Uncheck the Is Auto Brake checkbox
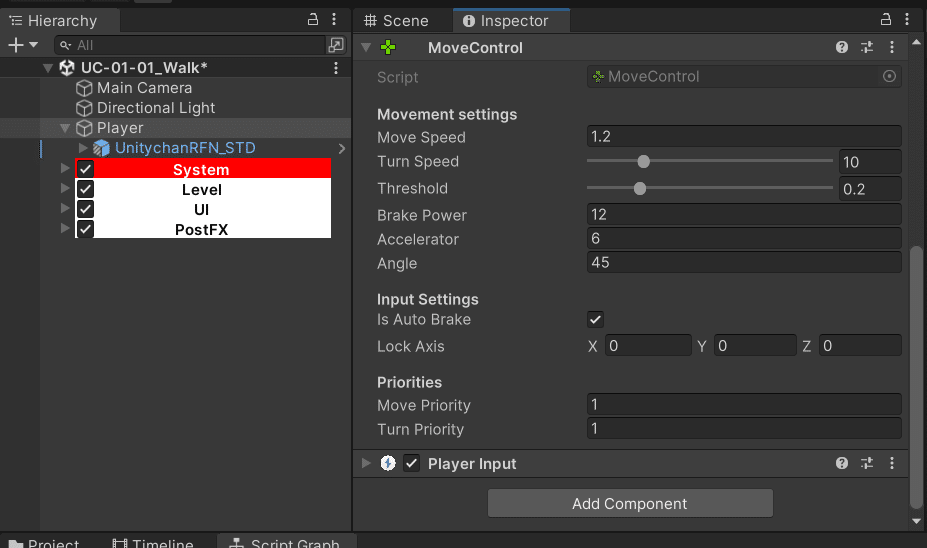Viewport: 927px width, 548px height. pyautogui.click(x=595, y=320)
